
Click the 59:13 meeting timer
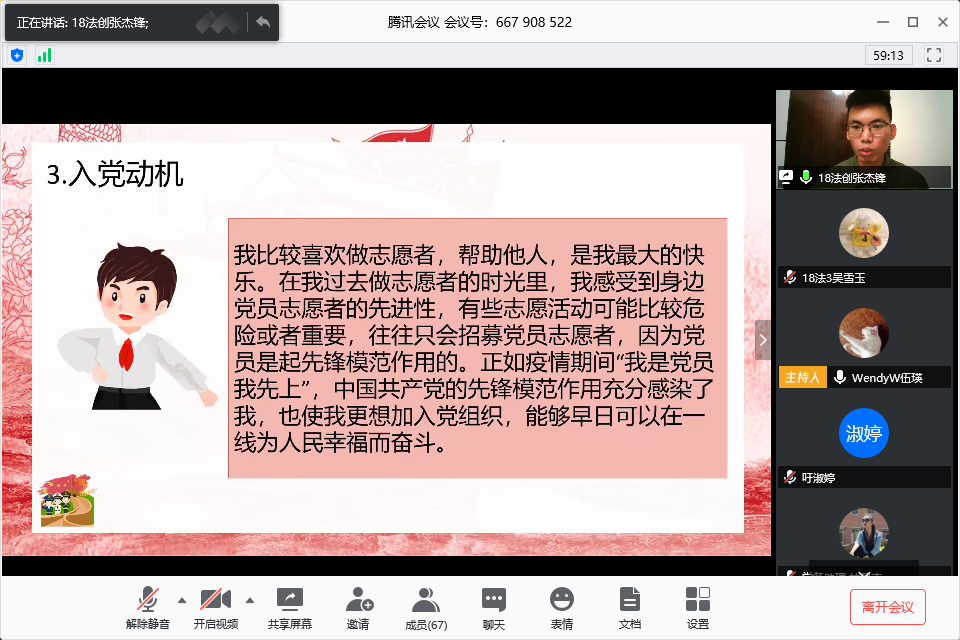[x=888, y=55]
